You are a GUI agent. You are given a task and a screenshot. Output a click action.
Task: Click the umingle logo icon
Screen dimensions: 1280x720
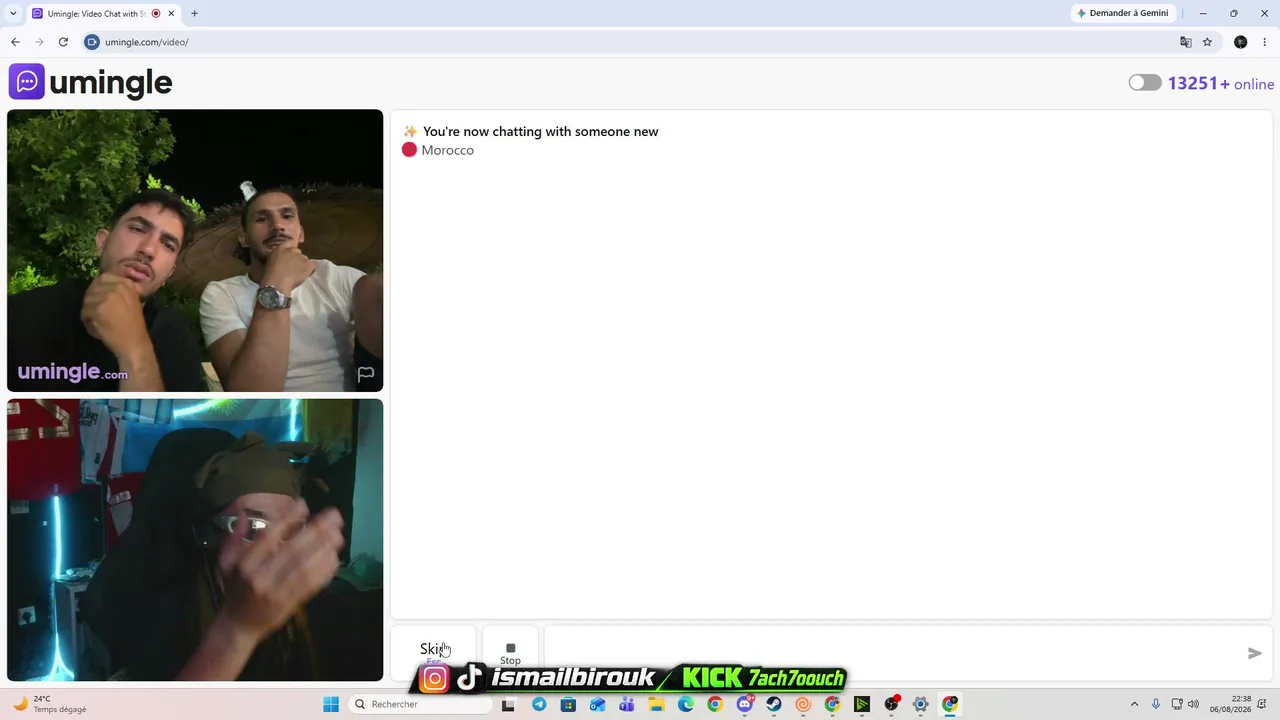[27, 82]
